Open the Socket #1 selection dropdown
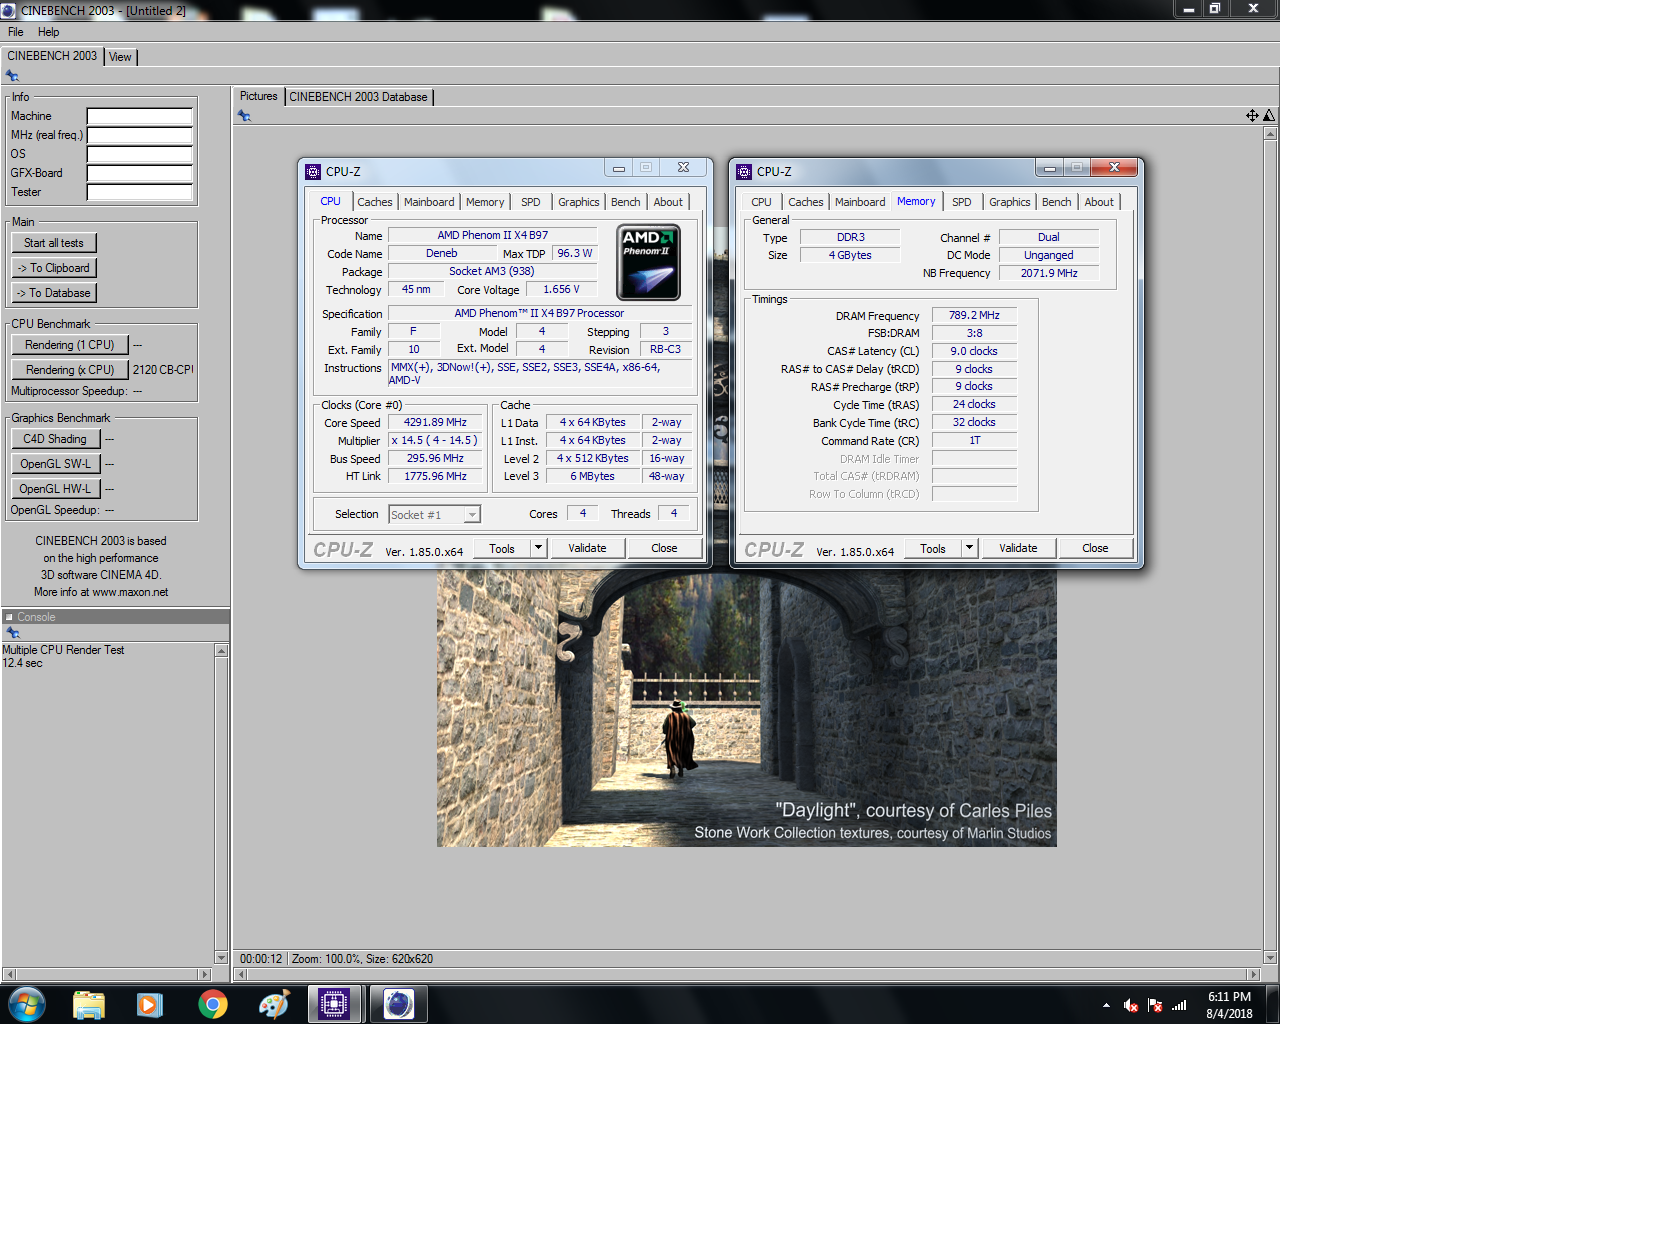1664x1248 pixels. (x=434, y=514)
